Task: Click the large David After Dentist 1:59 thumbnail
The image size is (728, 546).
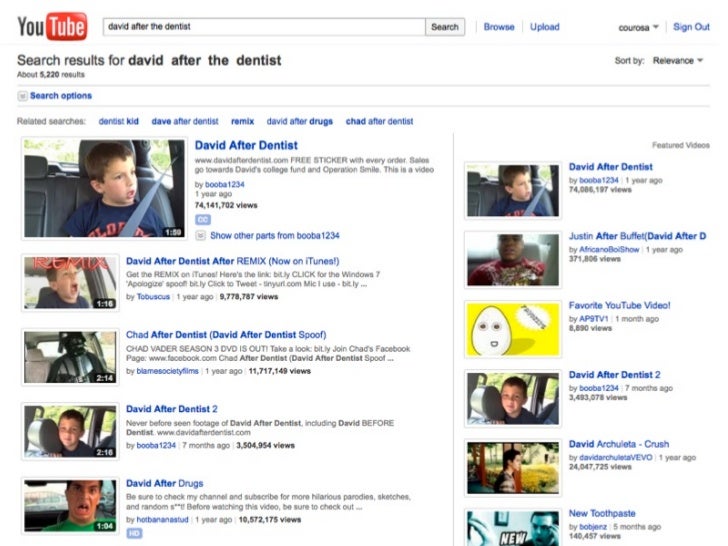Action: pyautogui.click(x=104, y=188)
